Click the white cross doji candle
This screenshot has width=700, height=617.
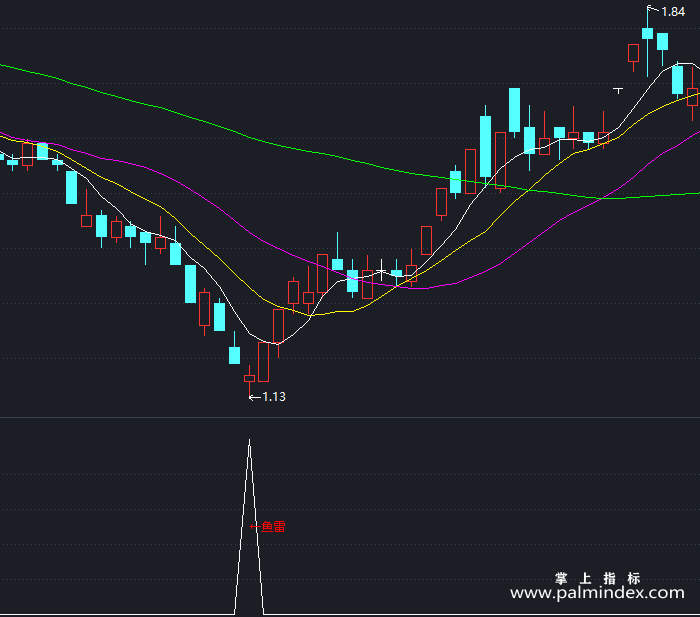coord(382,270)
